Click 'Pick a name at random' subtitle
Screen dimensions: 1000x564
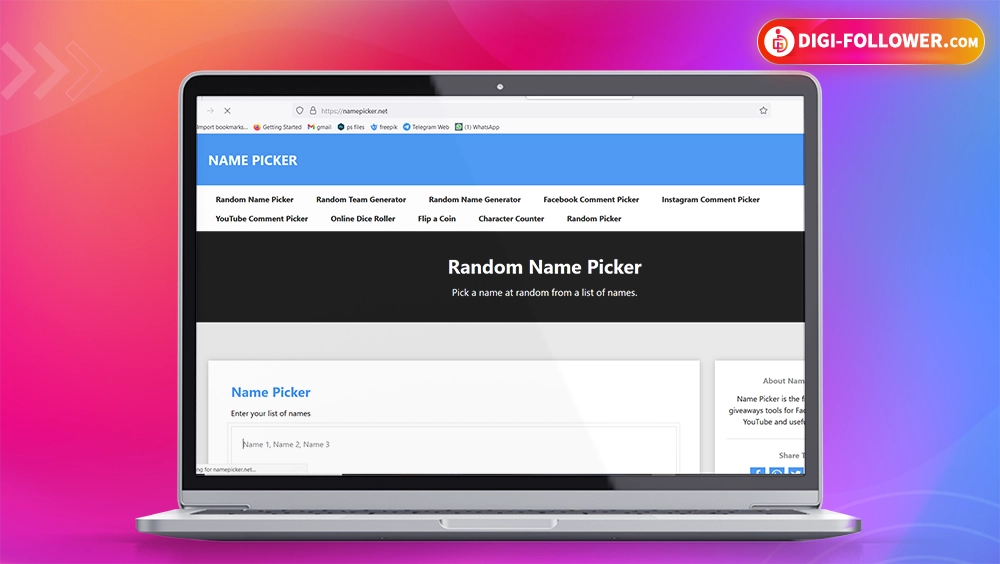coord(545,292)
